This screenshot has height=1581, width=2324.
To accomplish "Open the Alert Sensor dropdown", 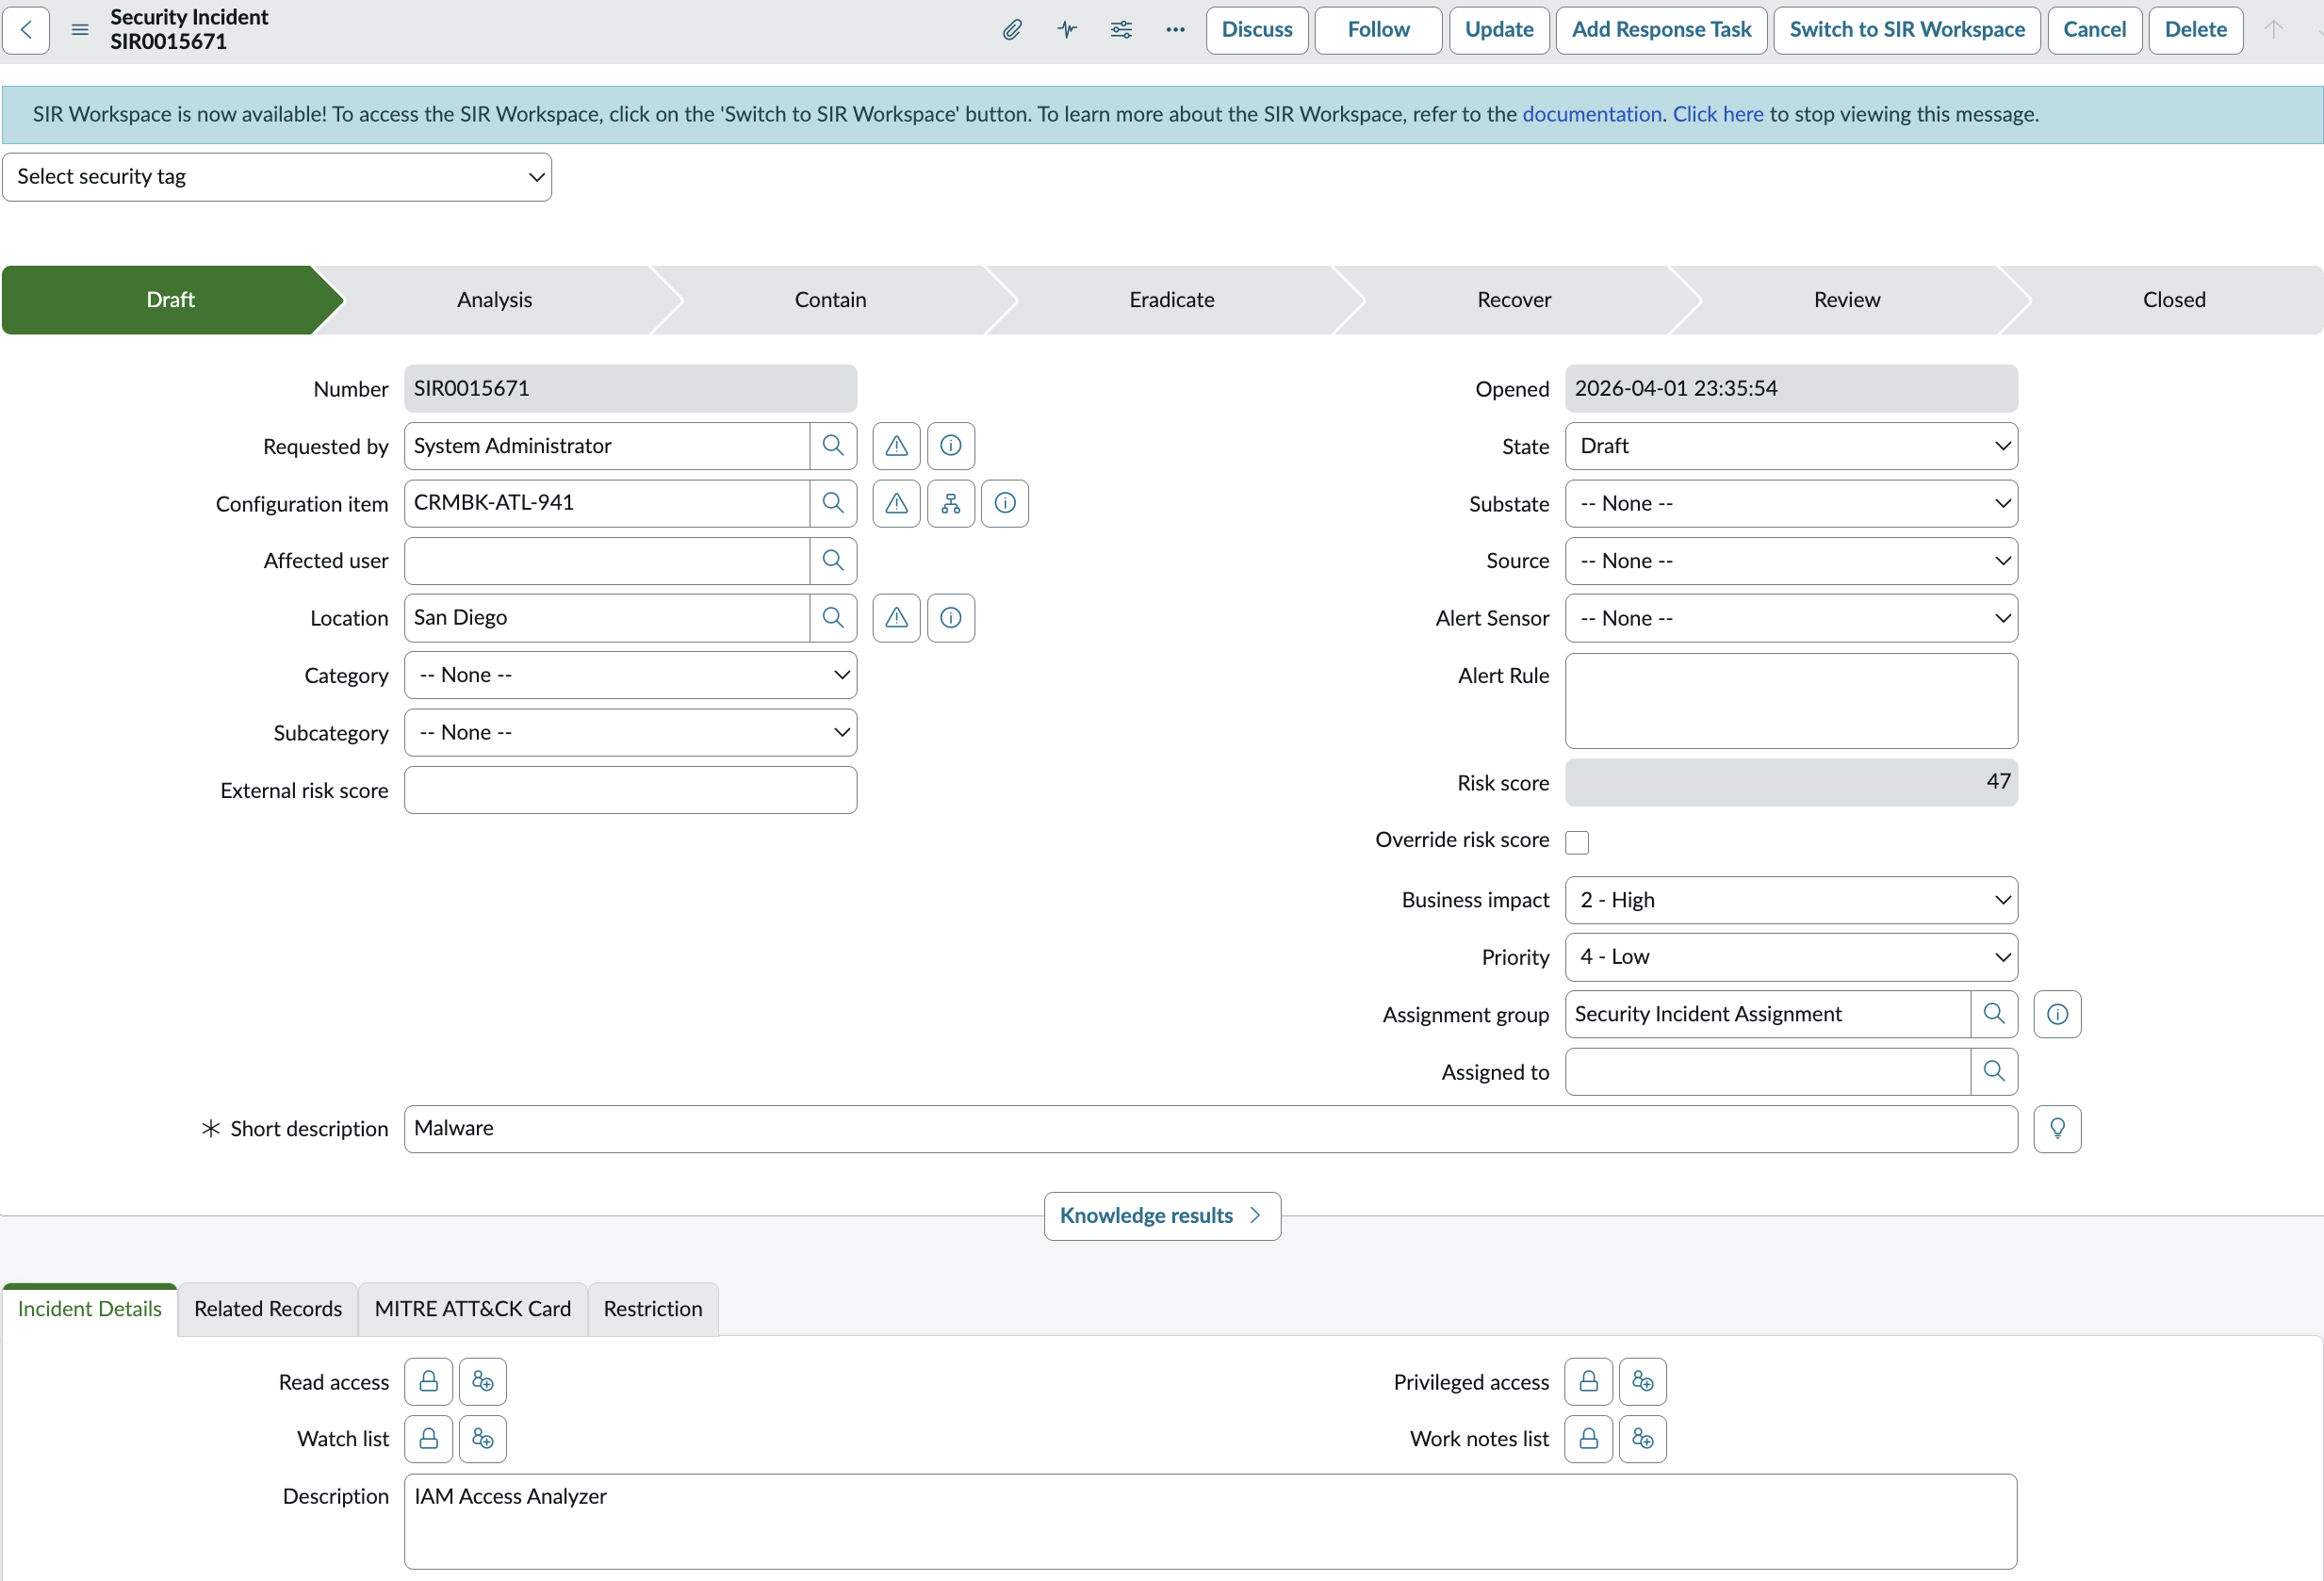I will (x=1791, y=618).
